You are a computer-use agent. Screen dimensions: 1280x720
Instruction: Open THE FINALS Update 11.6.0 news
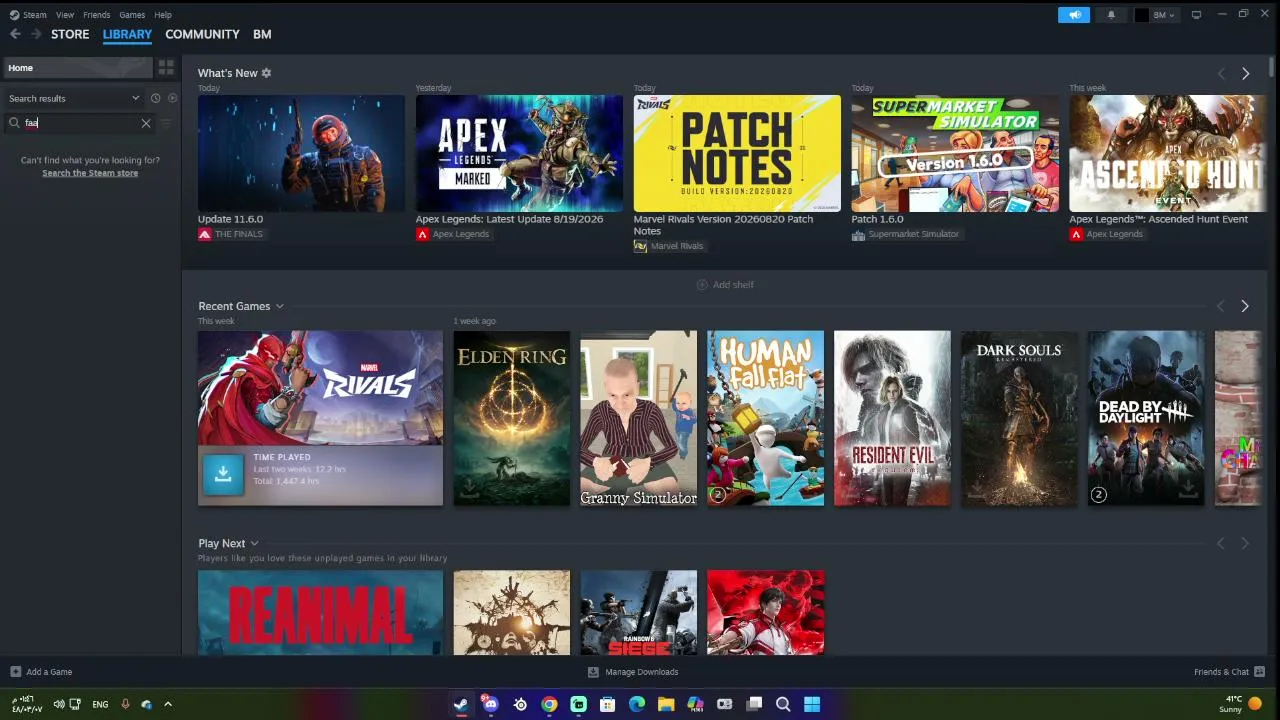tap(301, 153)
